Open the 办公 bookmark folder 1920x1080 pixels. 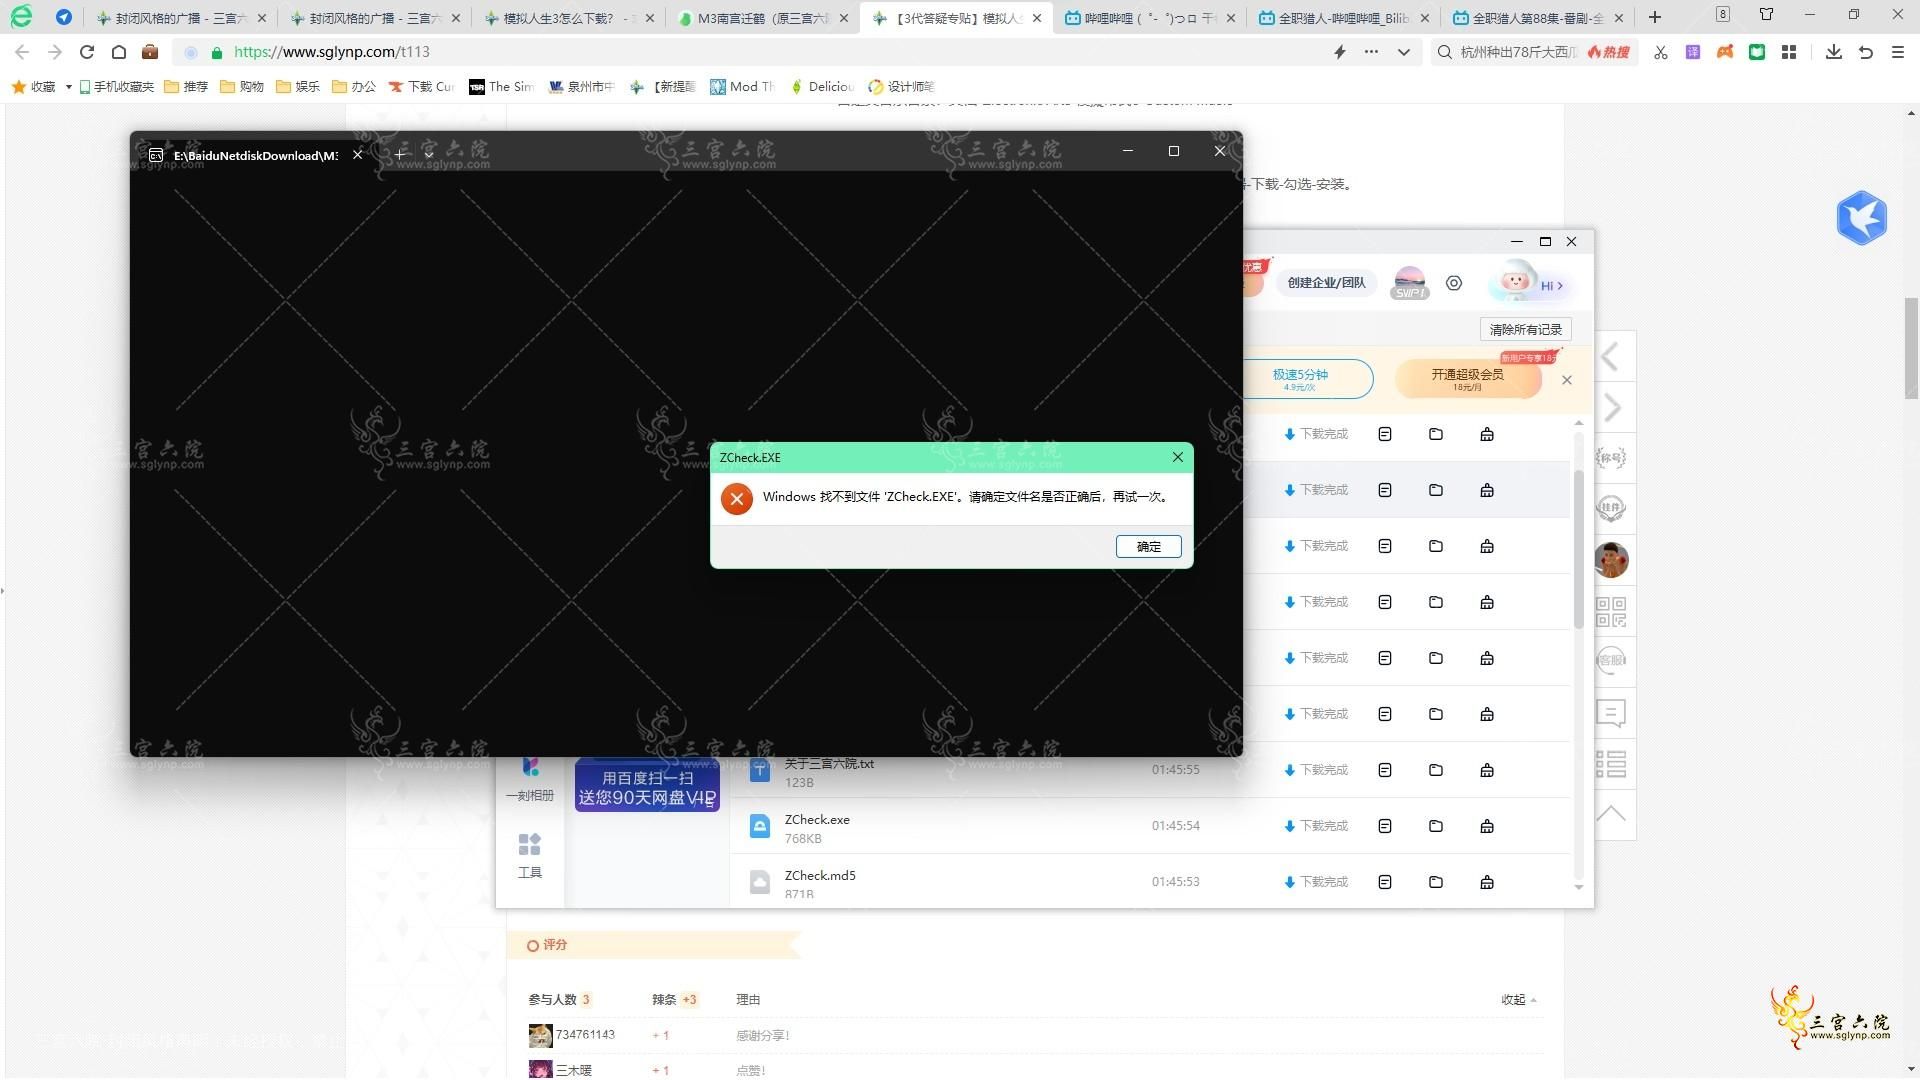point(354,87)
